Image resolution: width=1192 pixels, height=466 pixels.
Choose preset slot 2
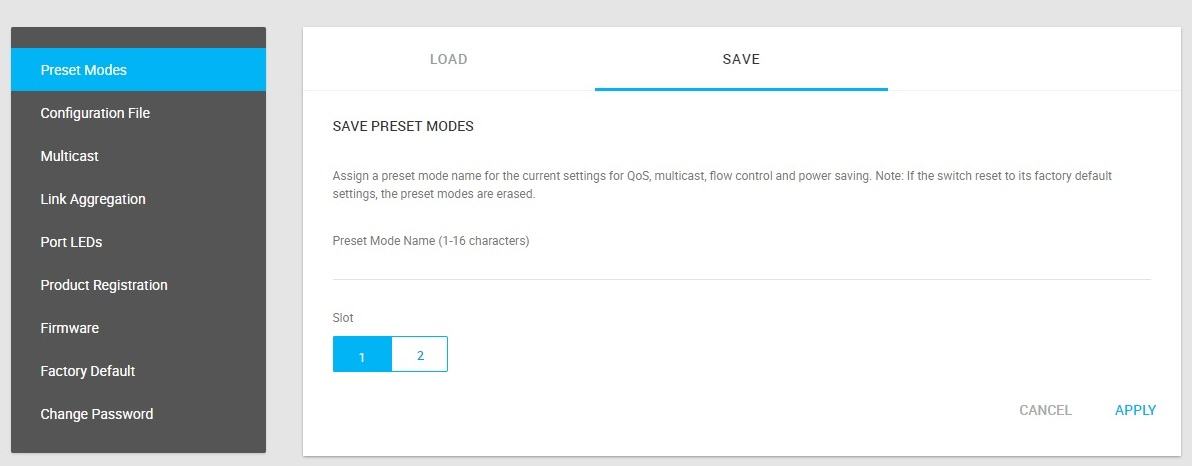[420, 355]
